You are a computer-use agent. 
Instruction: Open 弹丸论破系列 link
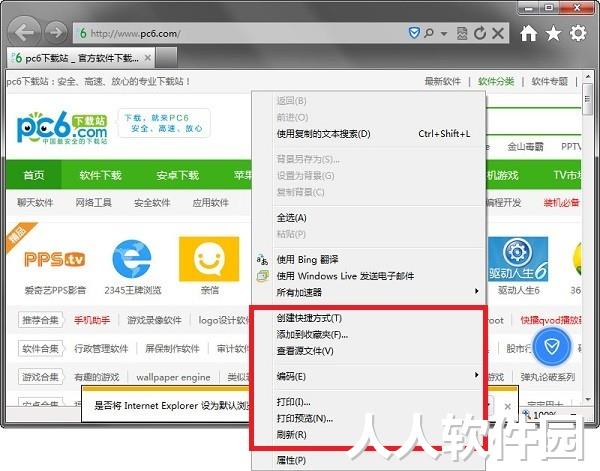click(x=548, y=377)
